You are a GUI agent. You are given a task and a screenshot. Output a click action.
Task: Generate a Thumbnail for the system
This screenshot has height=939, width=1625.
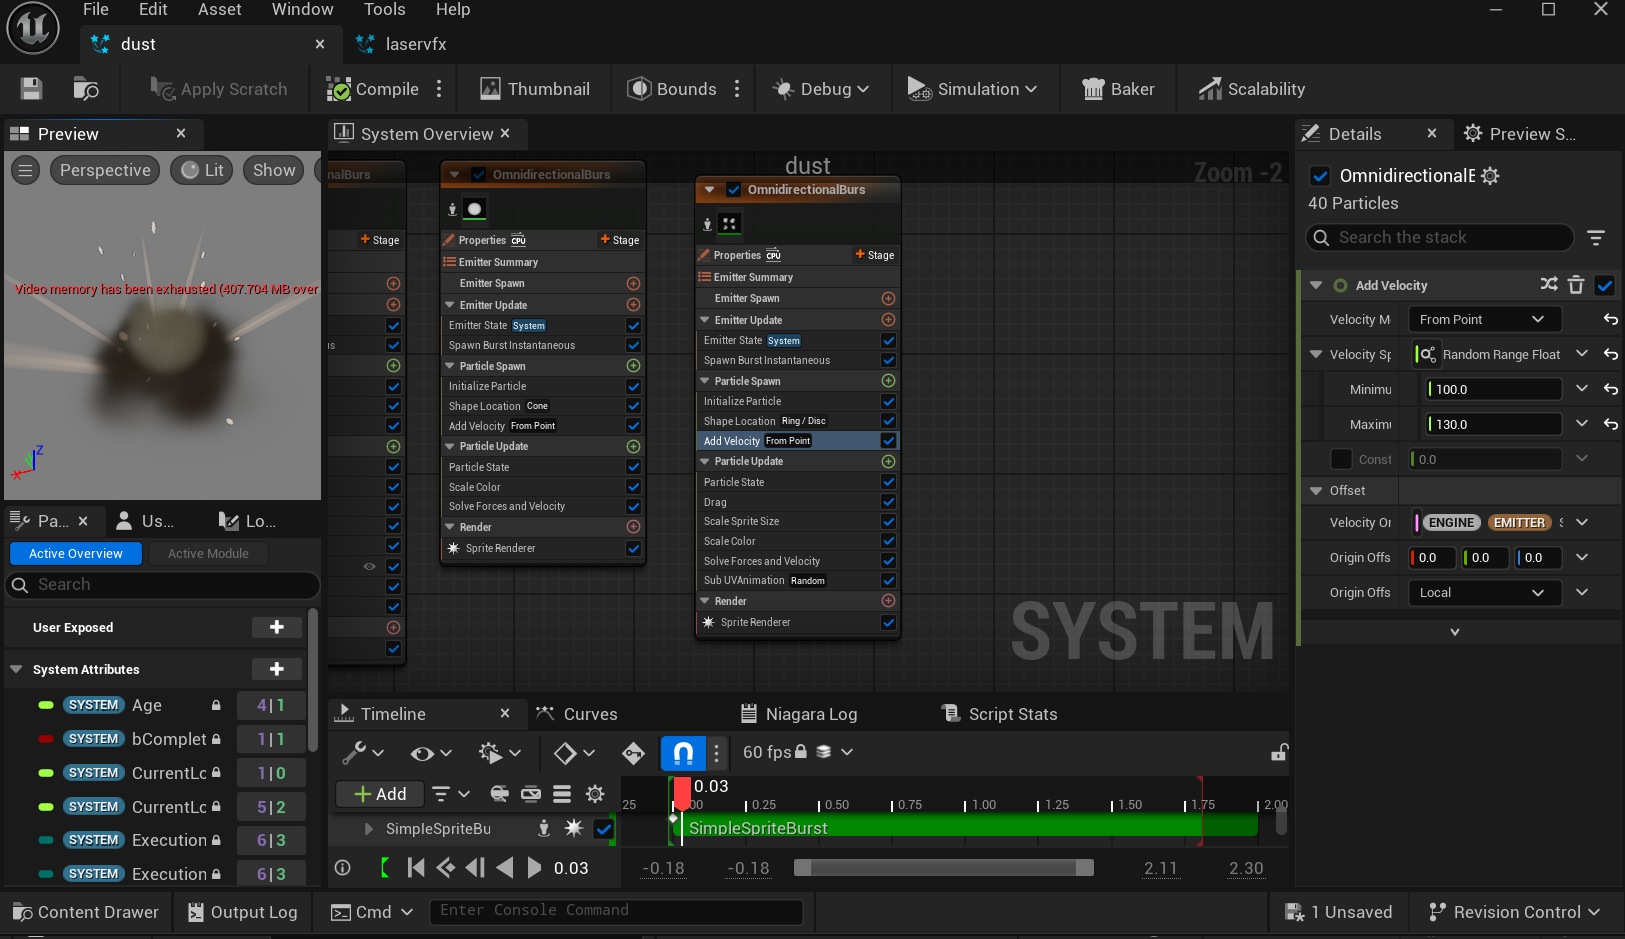click(535, 89)
